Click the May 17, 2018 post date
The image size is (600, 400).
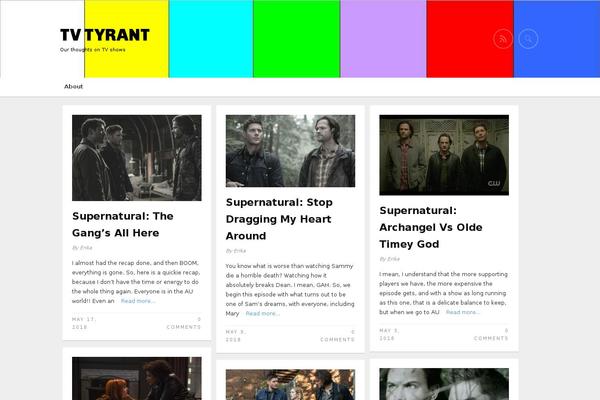point(84,323)
